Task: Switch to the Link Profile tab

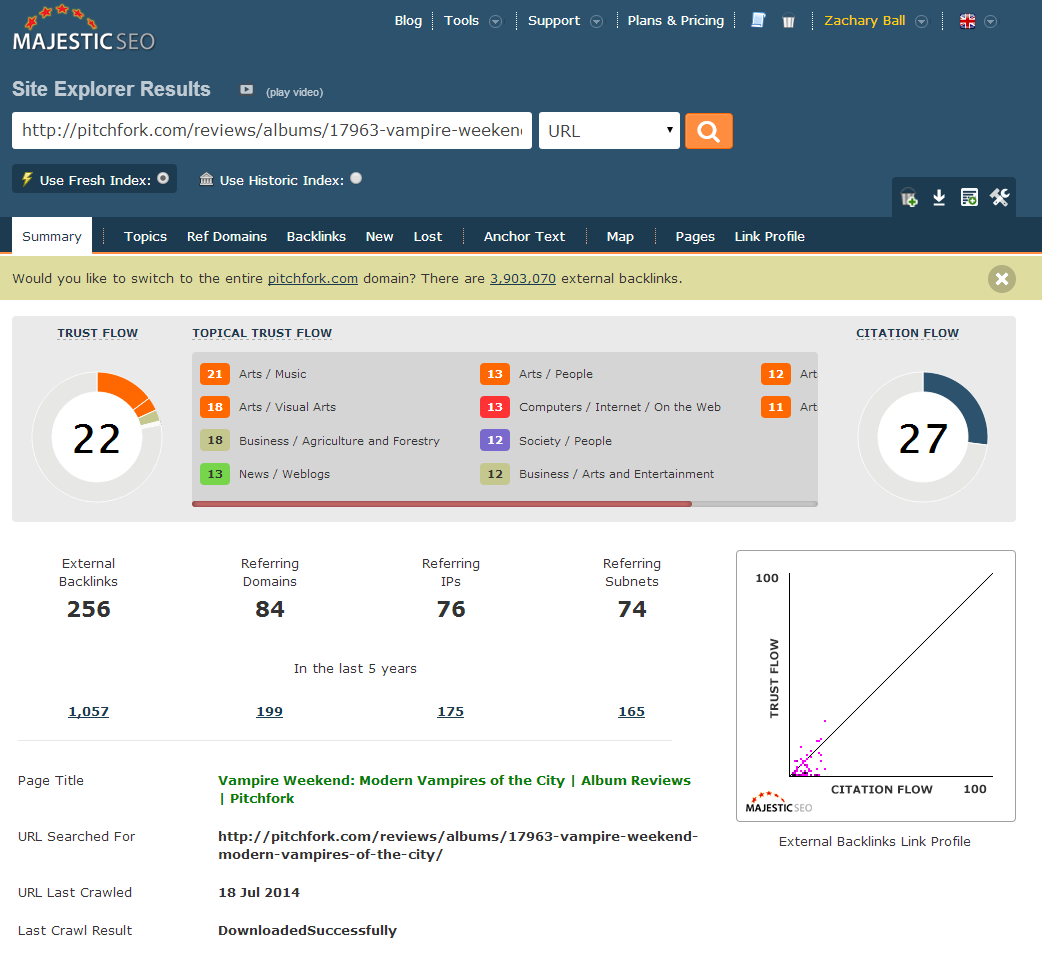Action: coord(770,237)
